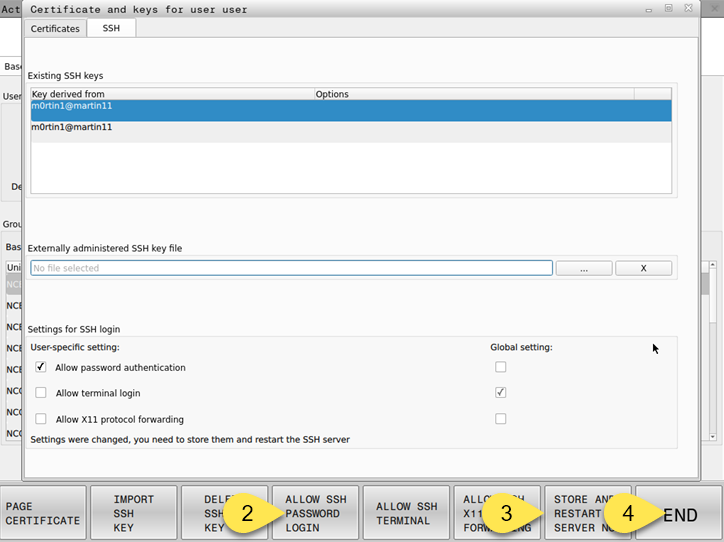
Task: Minimize the certificate and keys dialog
Action: click(x=649, y=9)
